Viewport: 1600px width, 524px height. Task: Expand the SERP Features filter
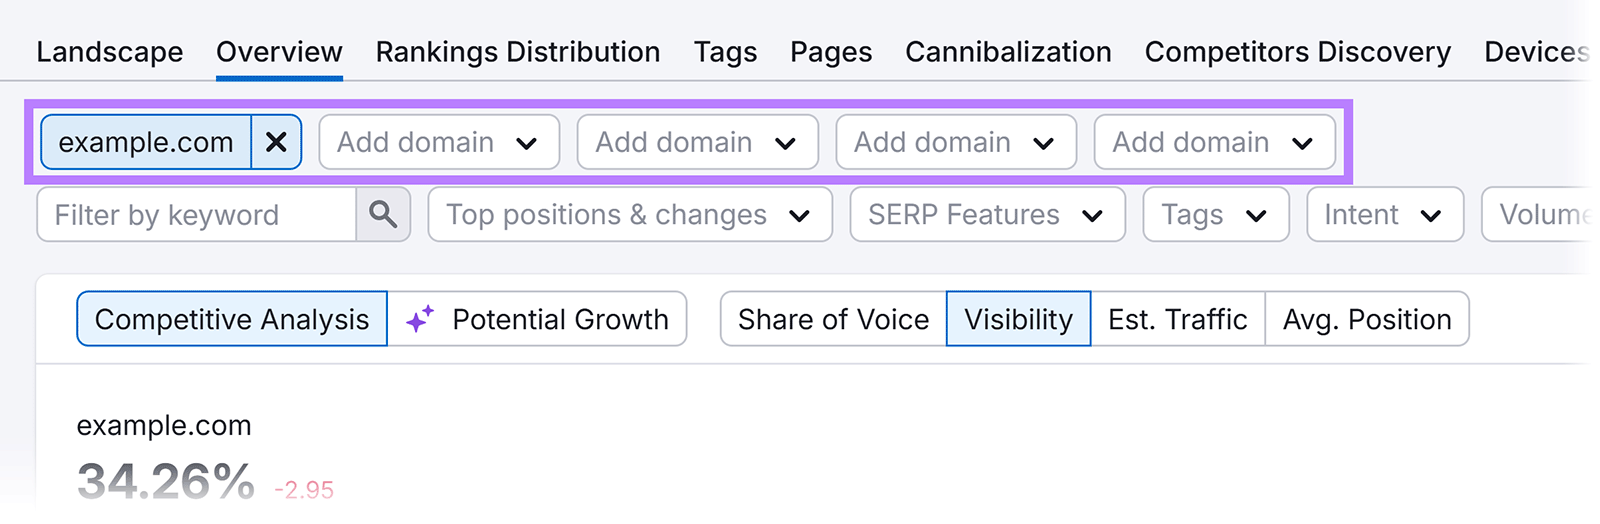click(x=986, y=214)
